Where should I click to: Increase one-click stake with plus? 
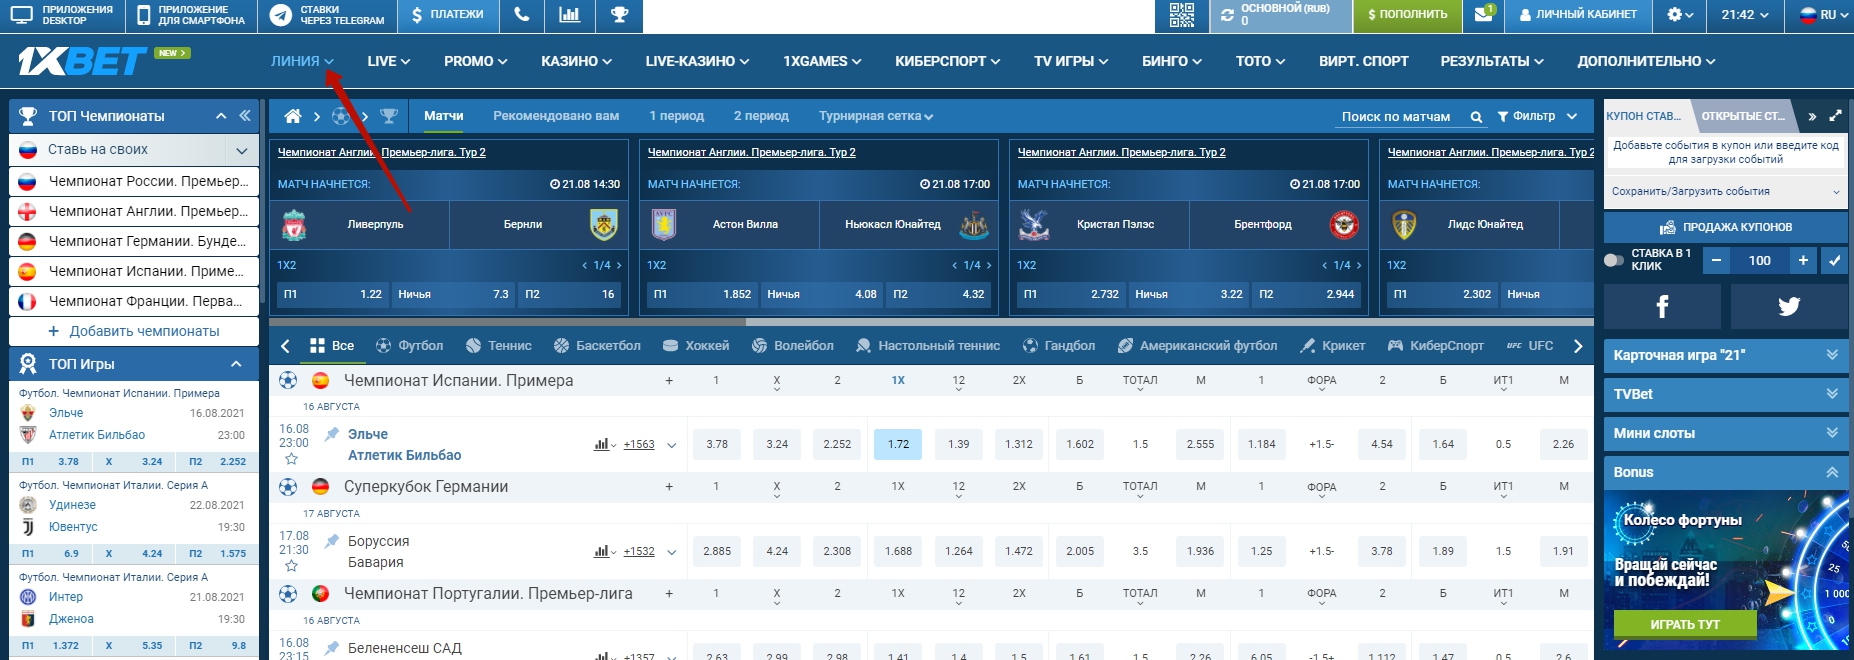[1803, 261]
